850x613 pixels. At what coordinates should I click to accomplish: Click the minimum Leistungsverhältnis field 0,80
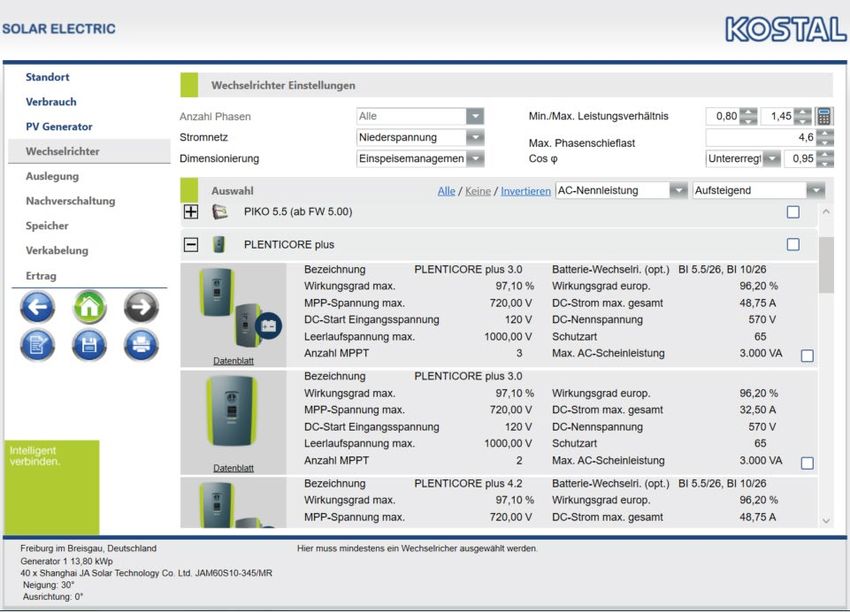(x=723, y=116)
